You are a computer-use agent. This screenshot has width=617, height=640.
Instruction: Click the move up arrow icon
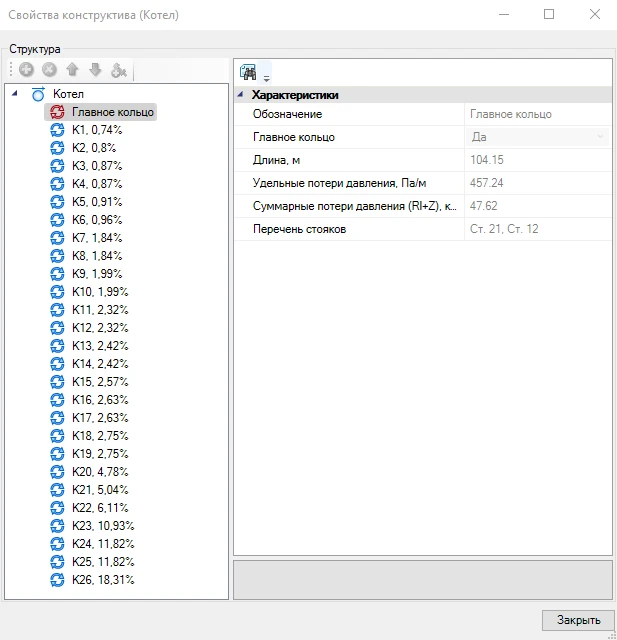pyautogui.click(x=72, y=70)
